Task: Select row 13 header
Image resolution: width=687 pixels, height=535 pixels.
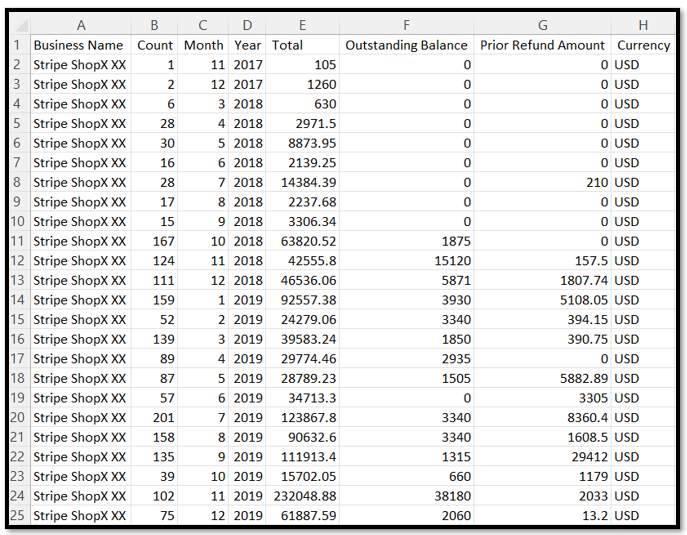Action: pyautogui.click(x=20, y=280)
